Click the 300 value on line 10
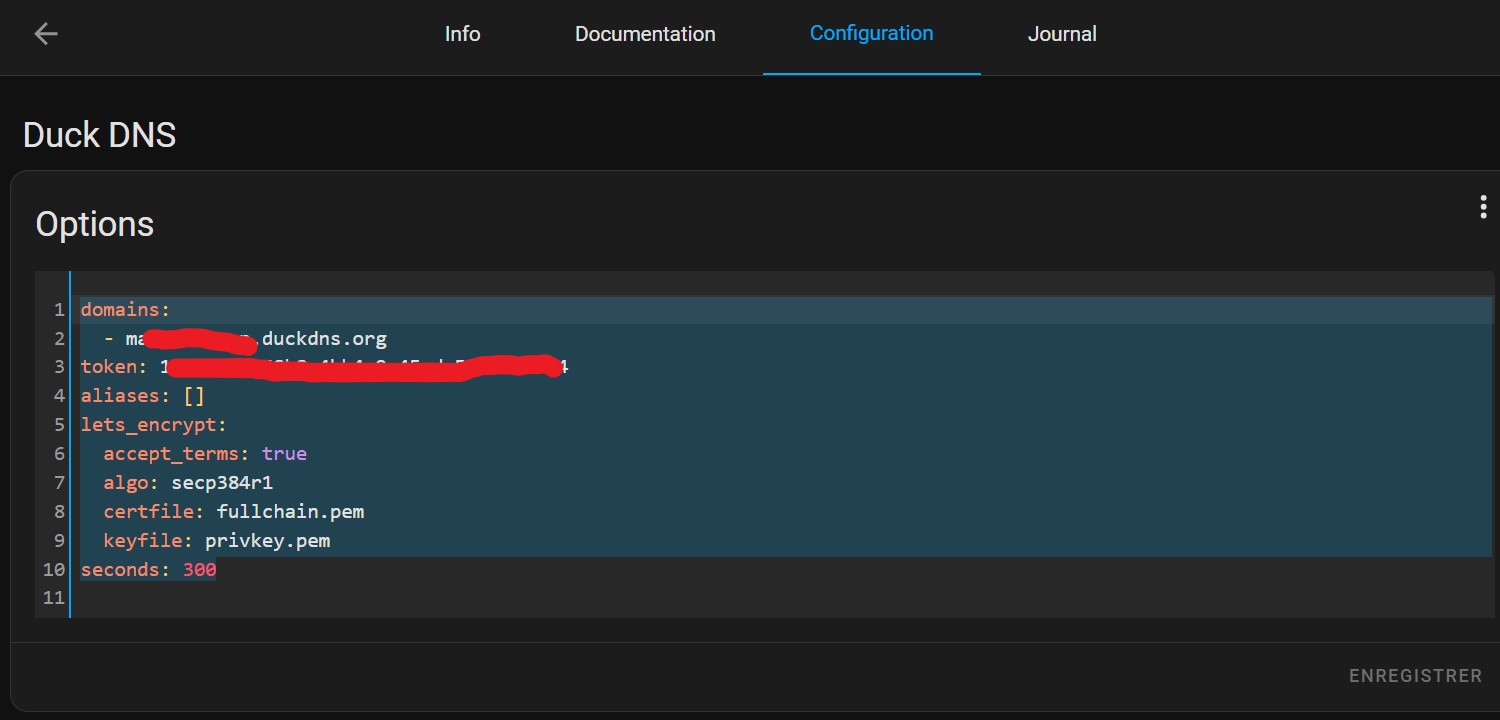 tap(199, 569)
